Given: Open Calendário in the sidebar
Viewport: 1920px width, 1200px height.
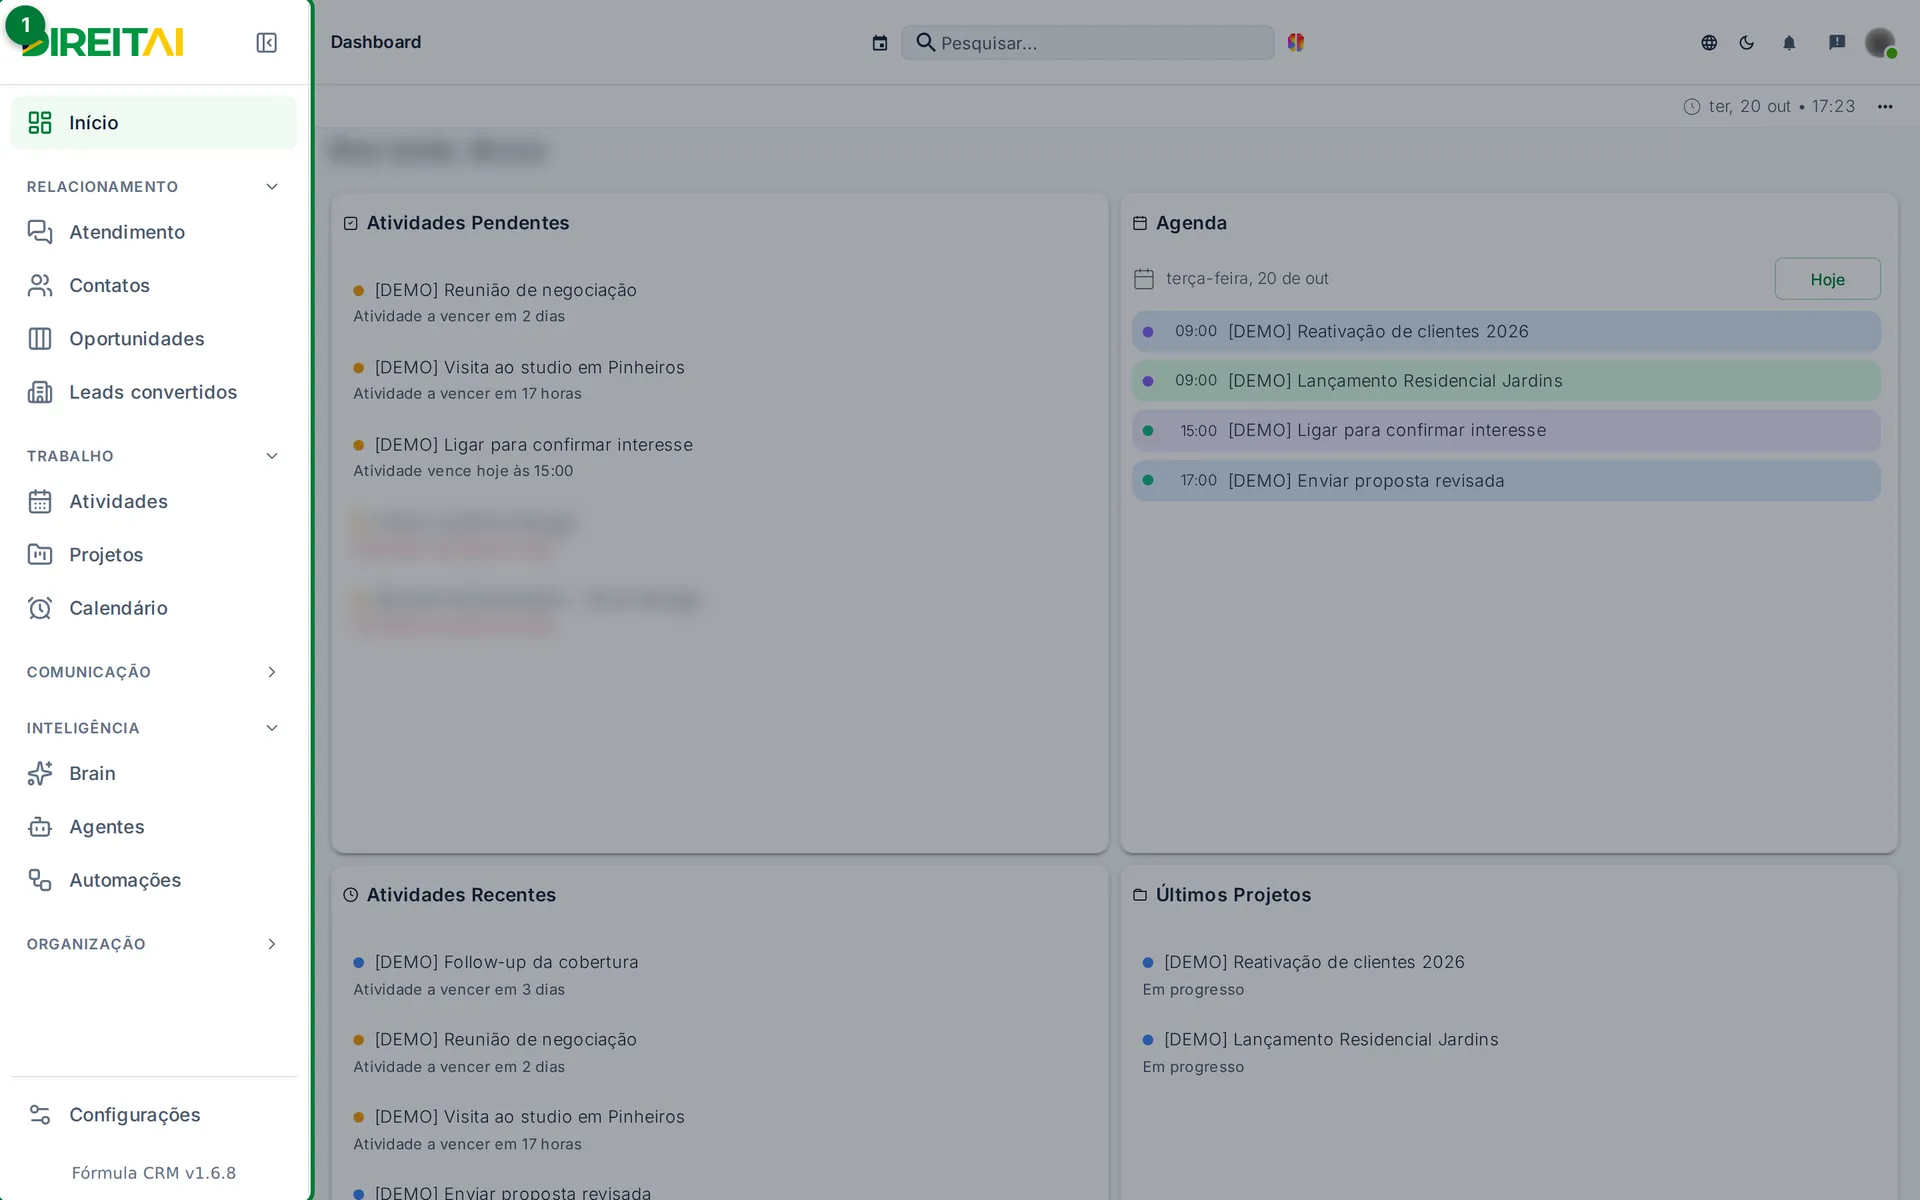Looking at the screenshot, I should click(154, 608).
